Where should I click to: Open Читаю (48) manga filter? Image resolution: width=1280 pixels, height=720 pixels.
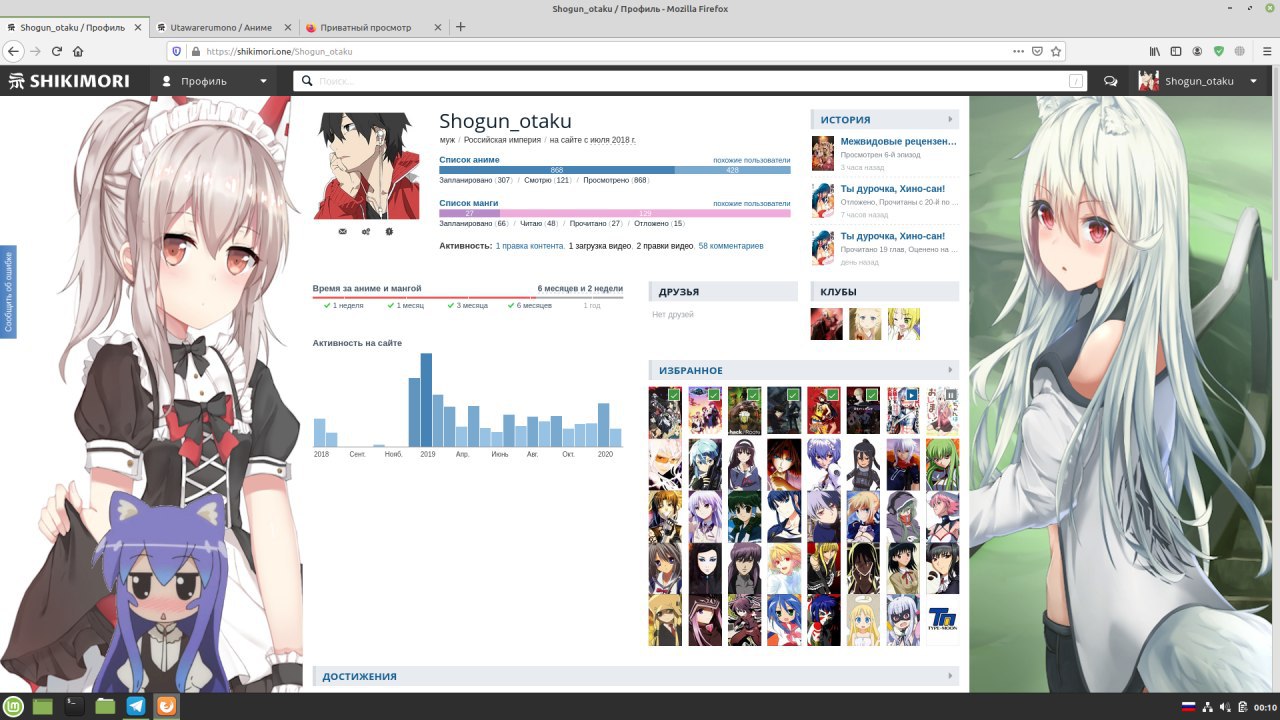[x=539, y=224]
